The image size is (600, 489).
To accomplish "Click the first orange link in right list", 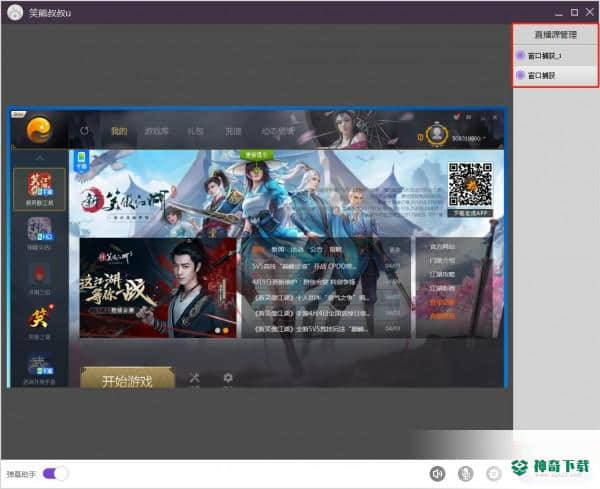I will pos(442,302).
